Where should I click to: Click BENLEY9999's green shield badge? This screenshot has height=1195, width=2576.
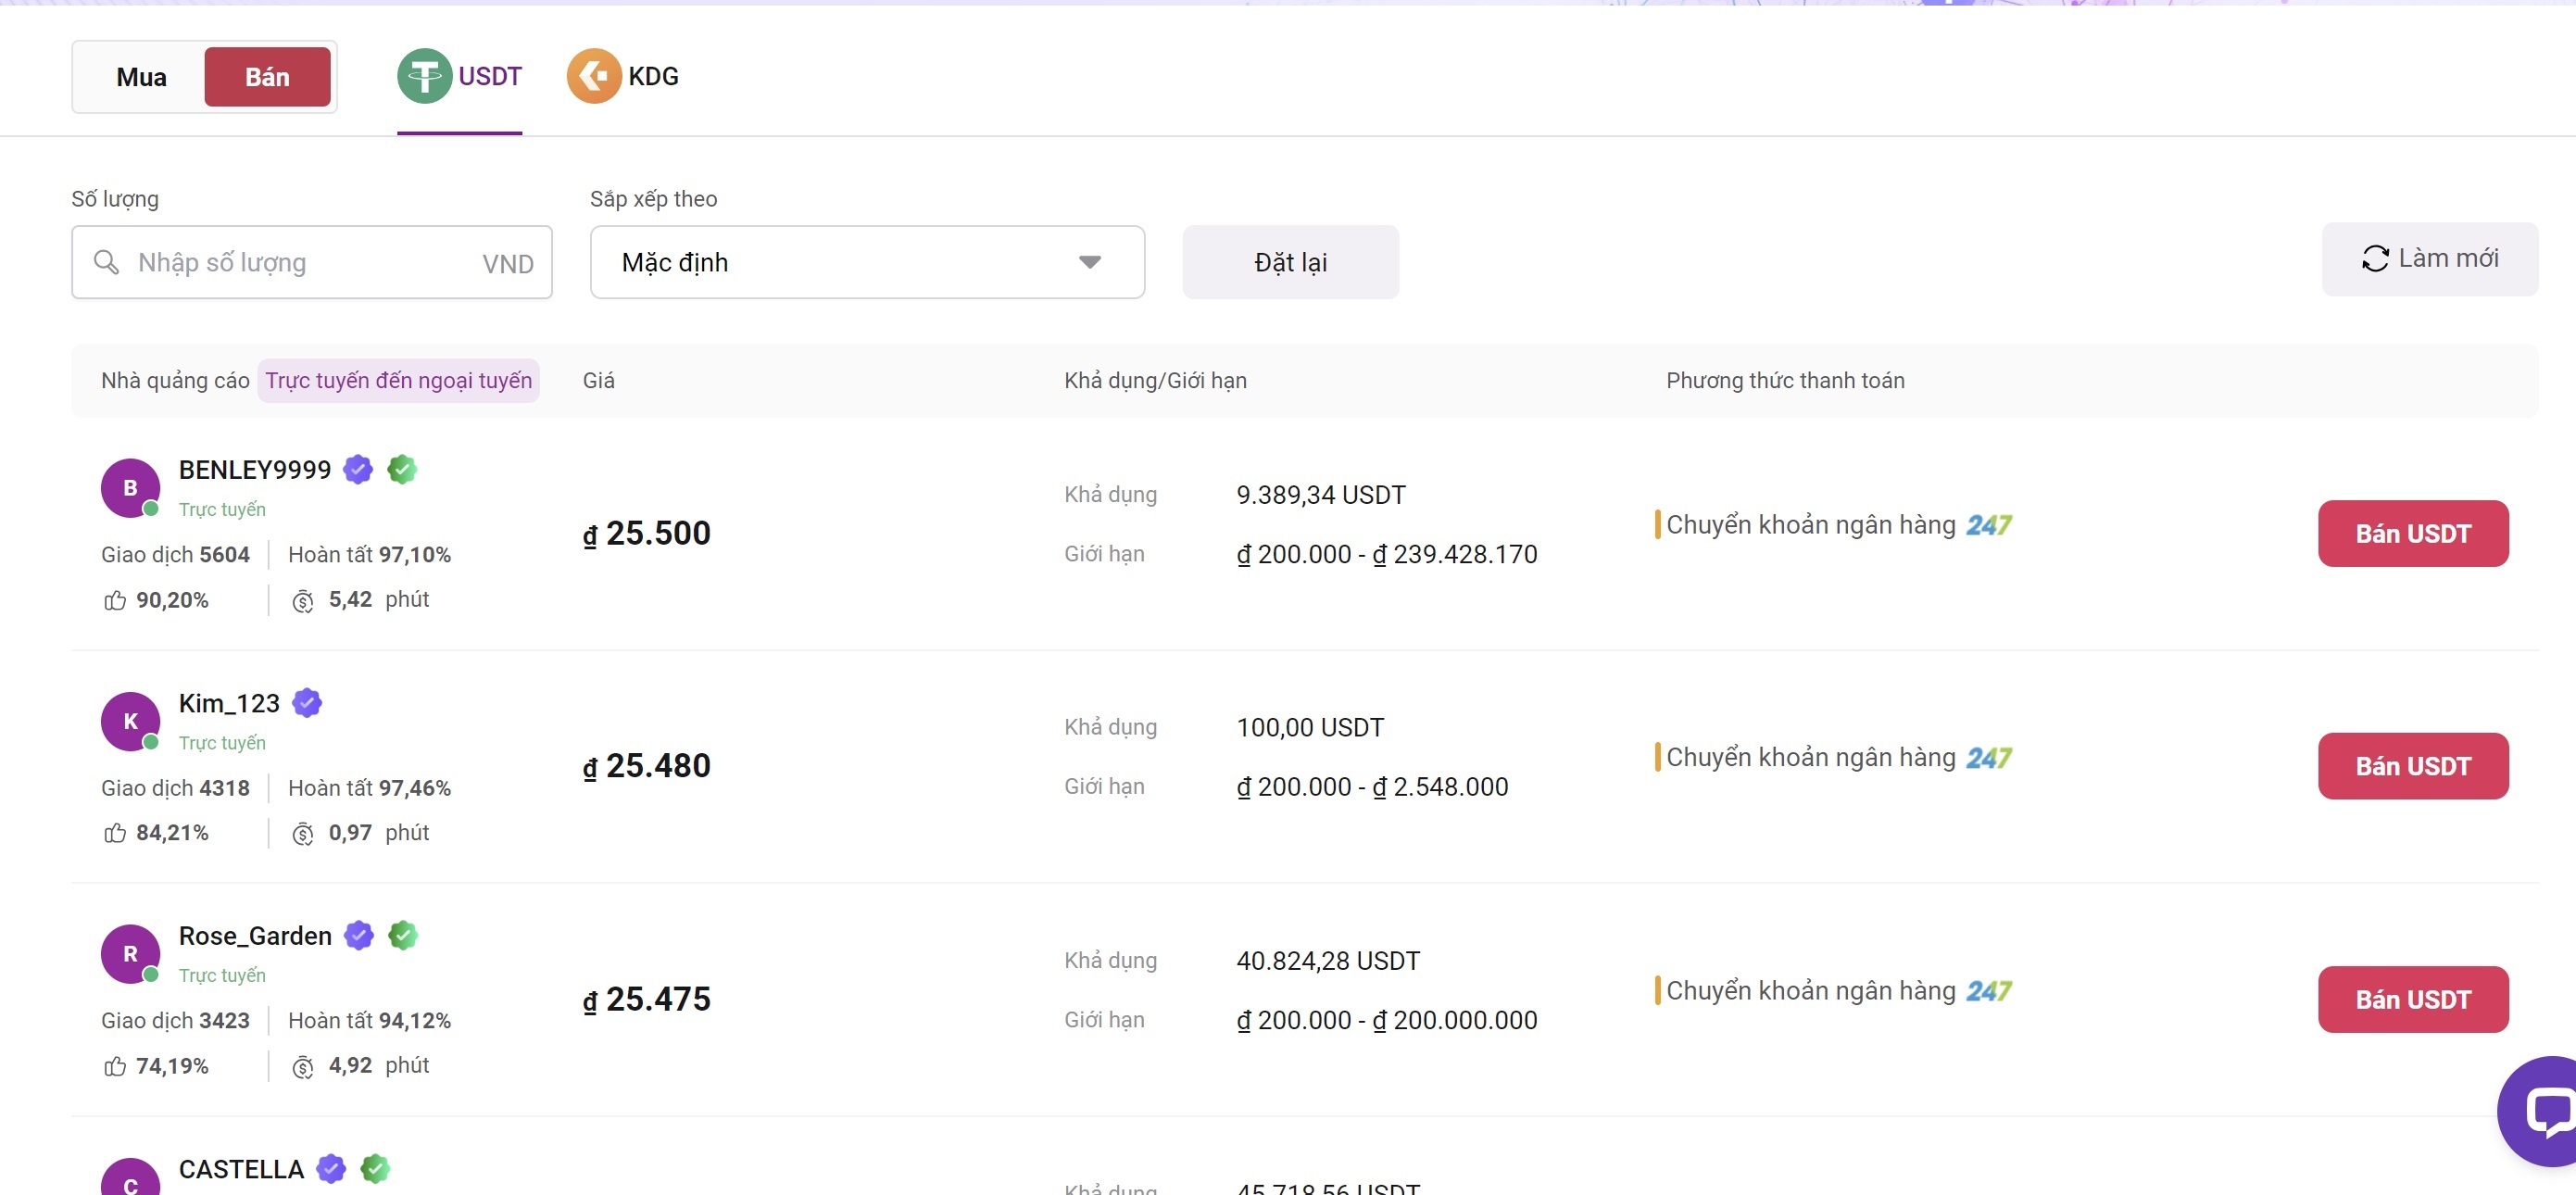pyautogui.click(x=402, y=469)
